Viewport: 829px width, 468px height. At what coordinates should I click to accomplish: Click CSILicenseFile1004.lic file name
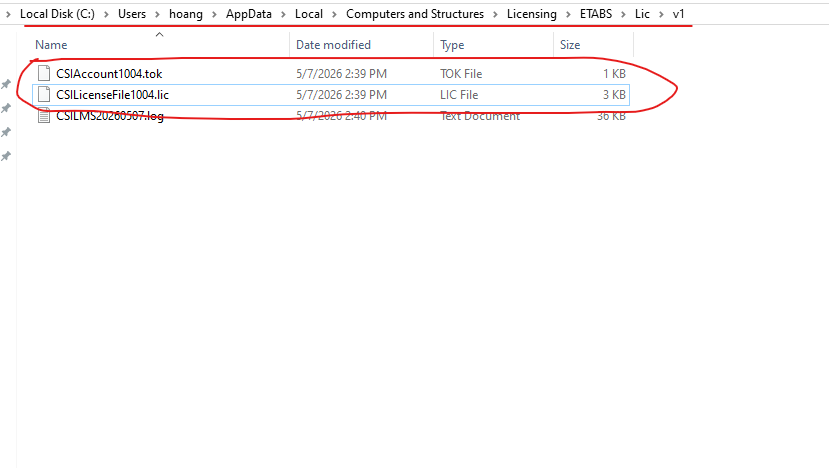click(113, 95)
